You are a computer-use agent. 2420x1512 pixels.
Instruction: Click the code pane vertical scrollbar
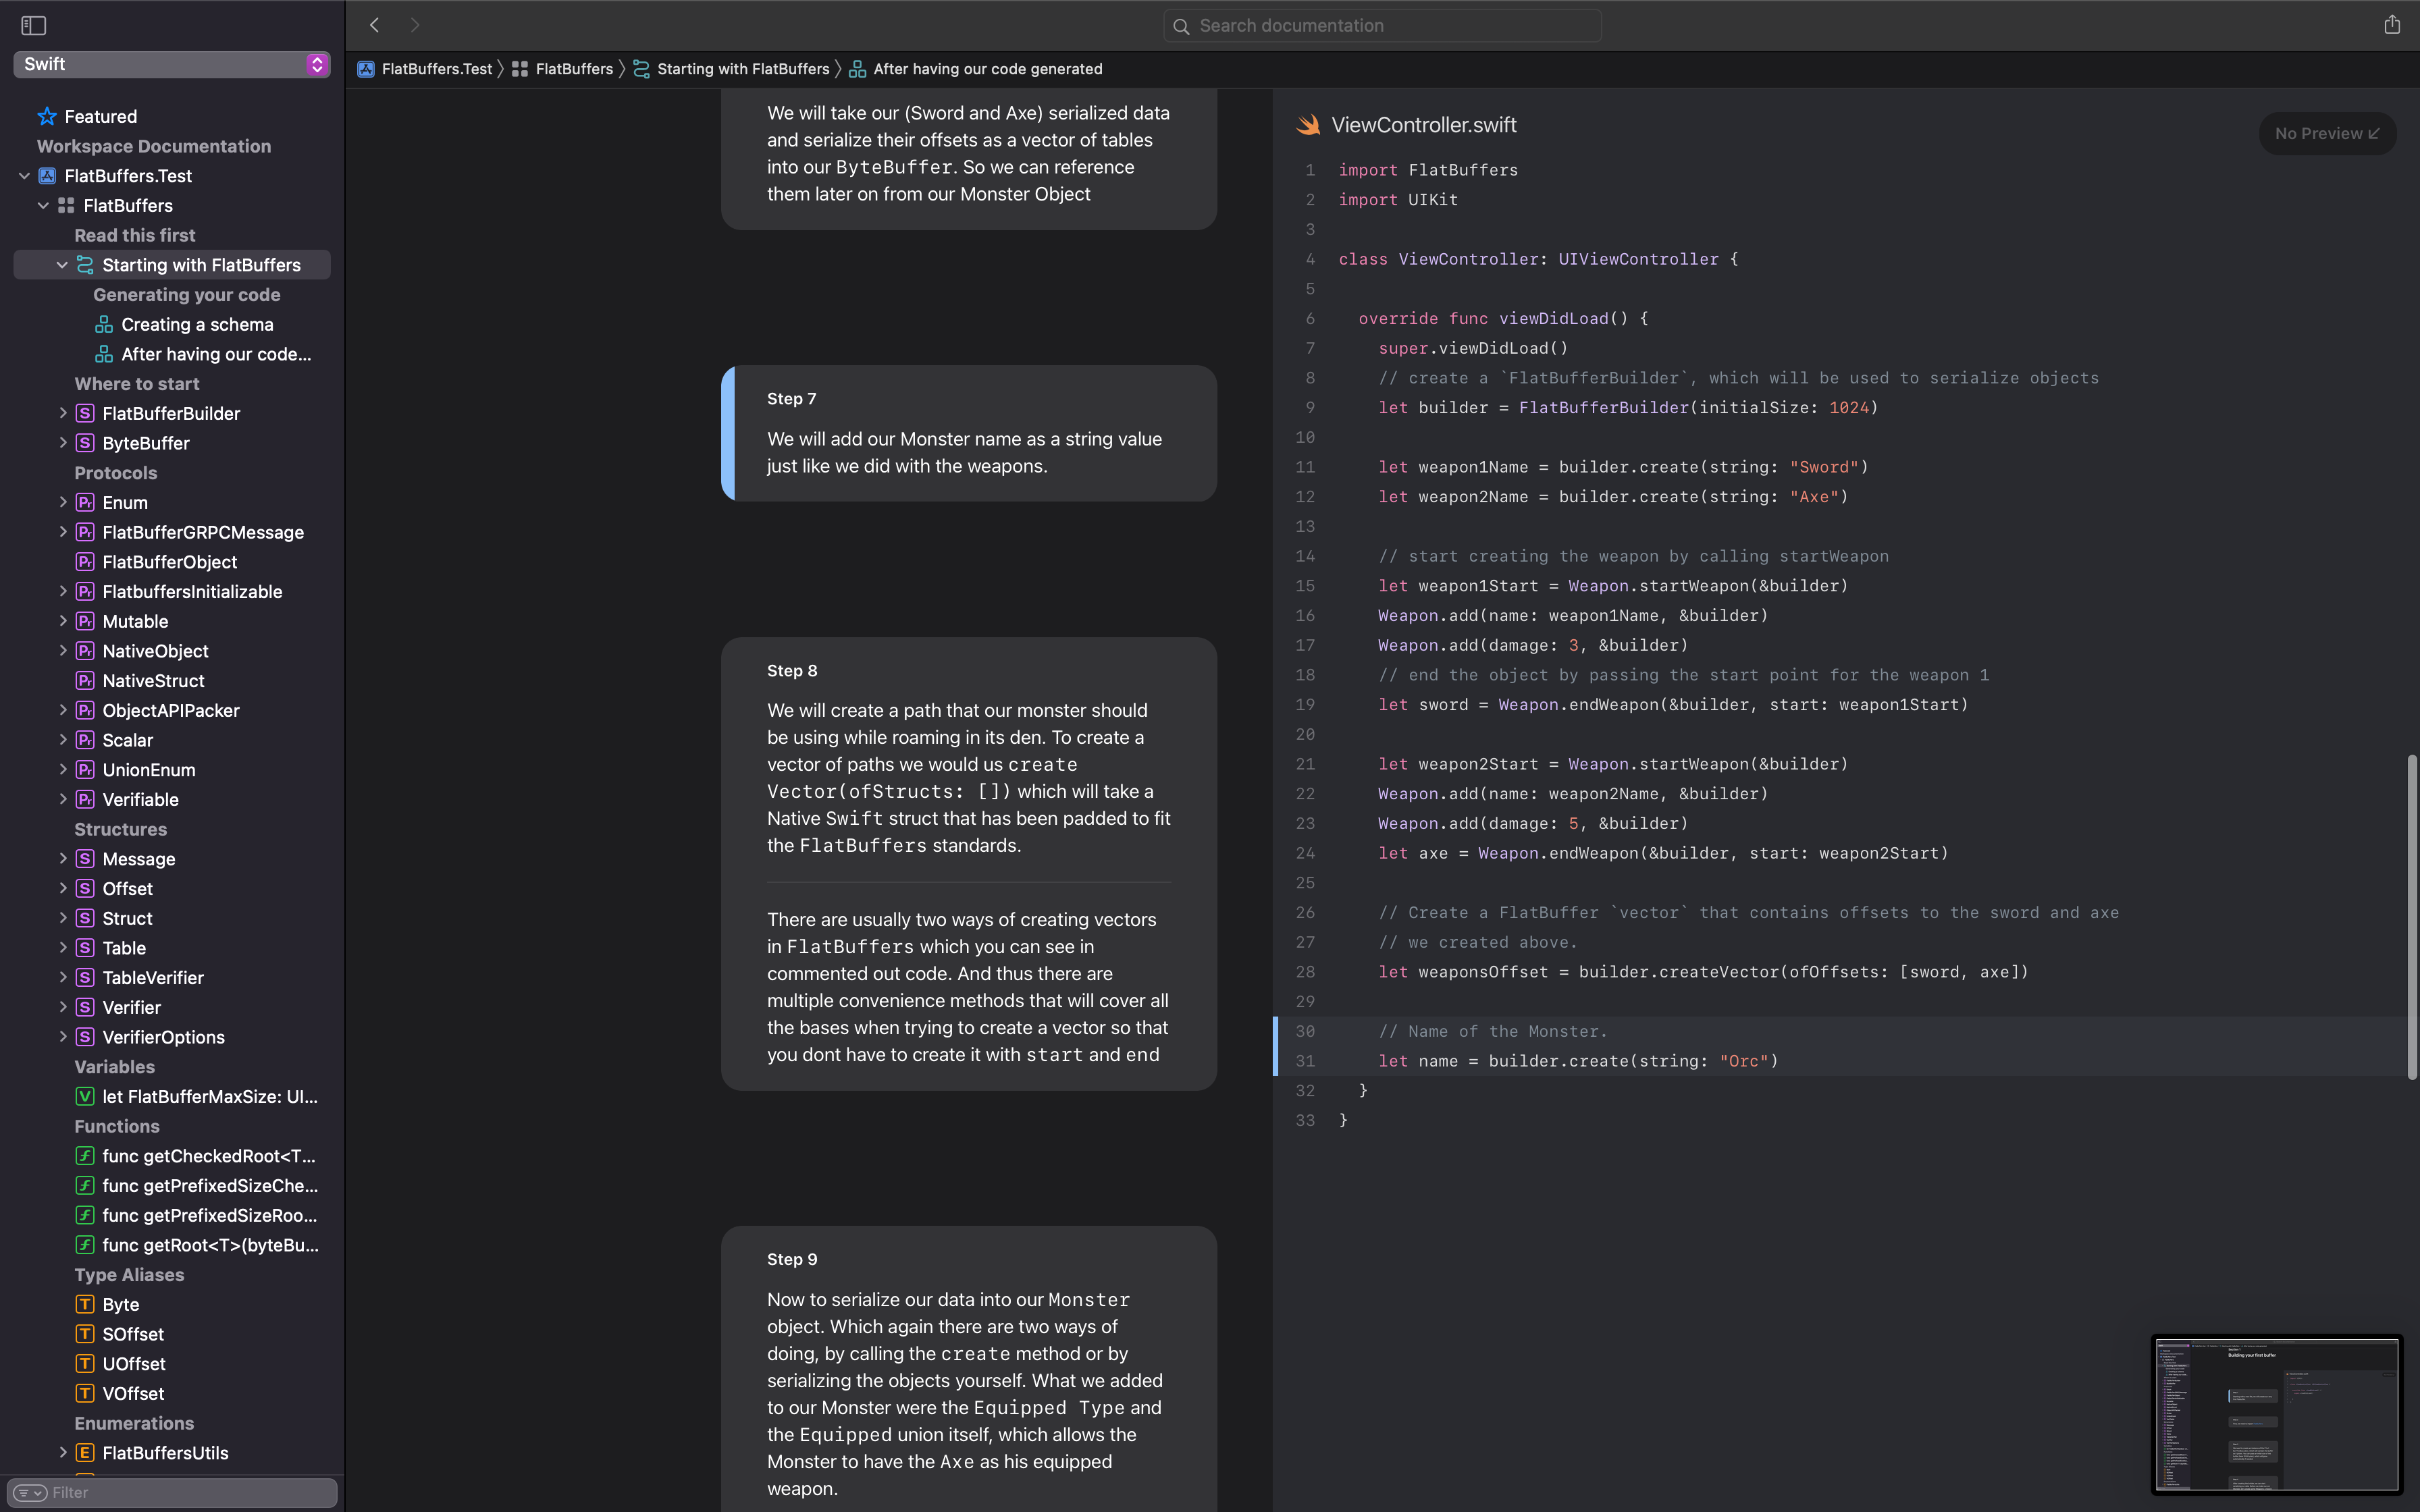(2412, 916)
